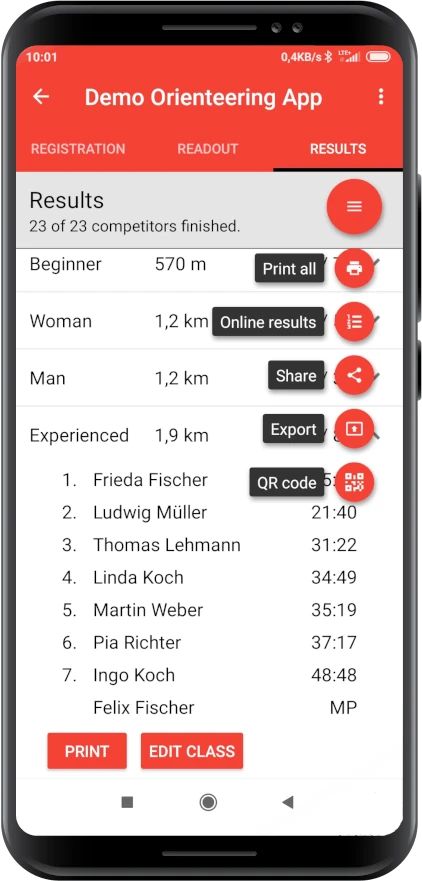Expand the Woman class row
422x881 pixels.
(209, 321)
